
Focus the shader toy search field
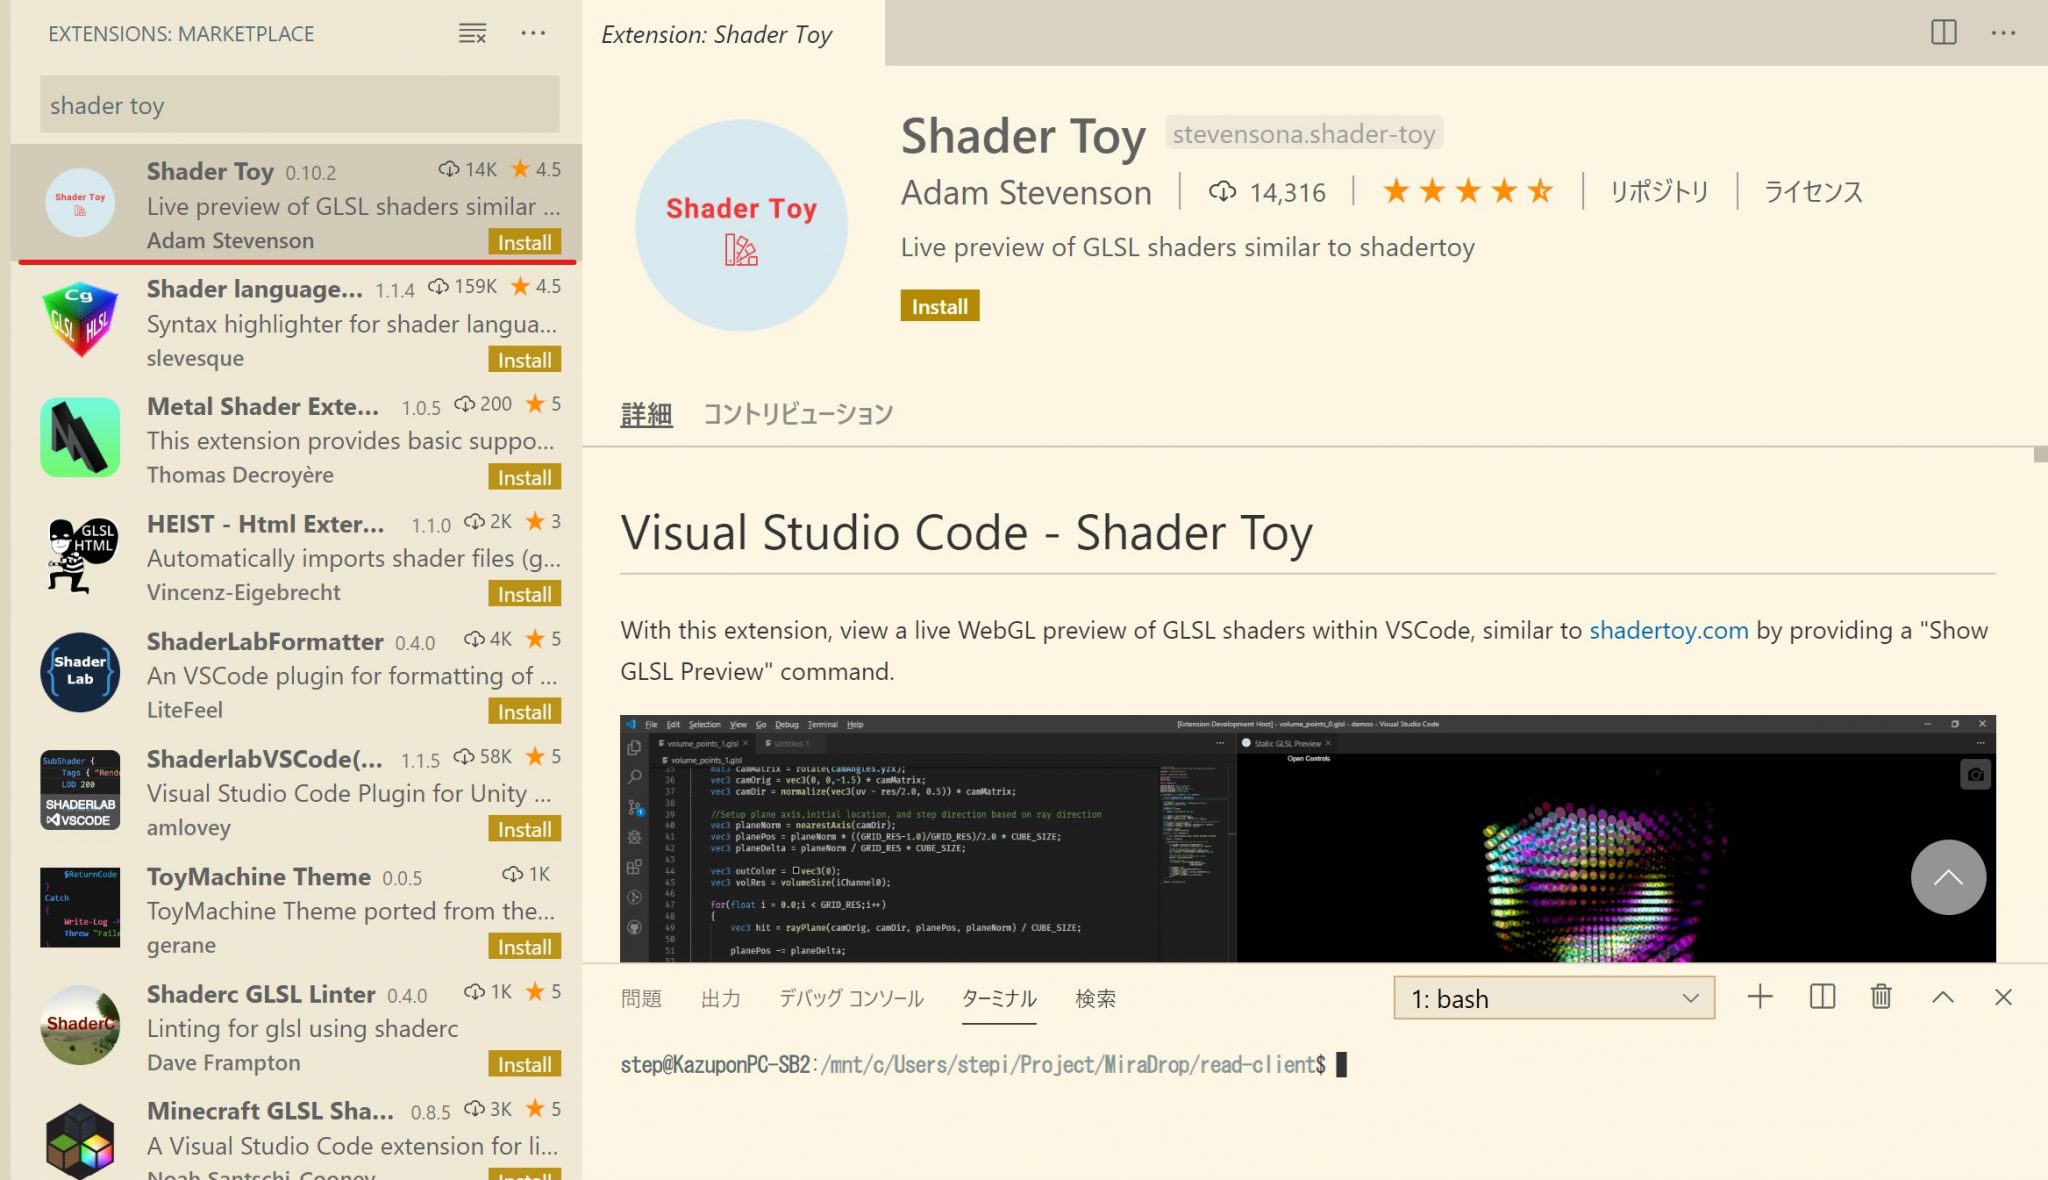(x=299, y=105)
